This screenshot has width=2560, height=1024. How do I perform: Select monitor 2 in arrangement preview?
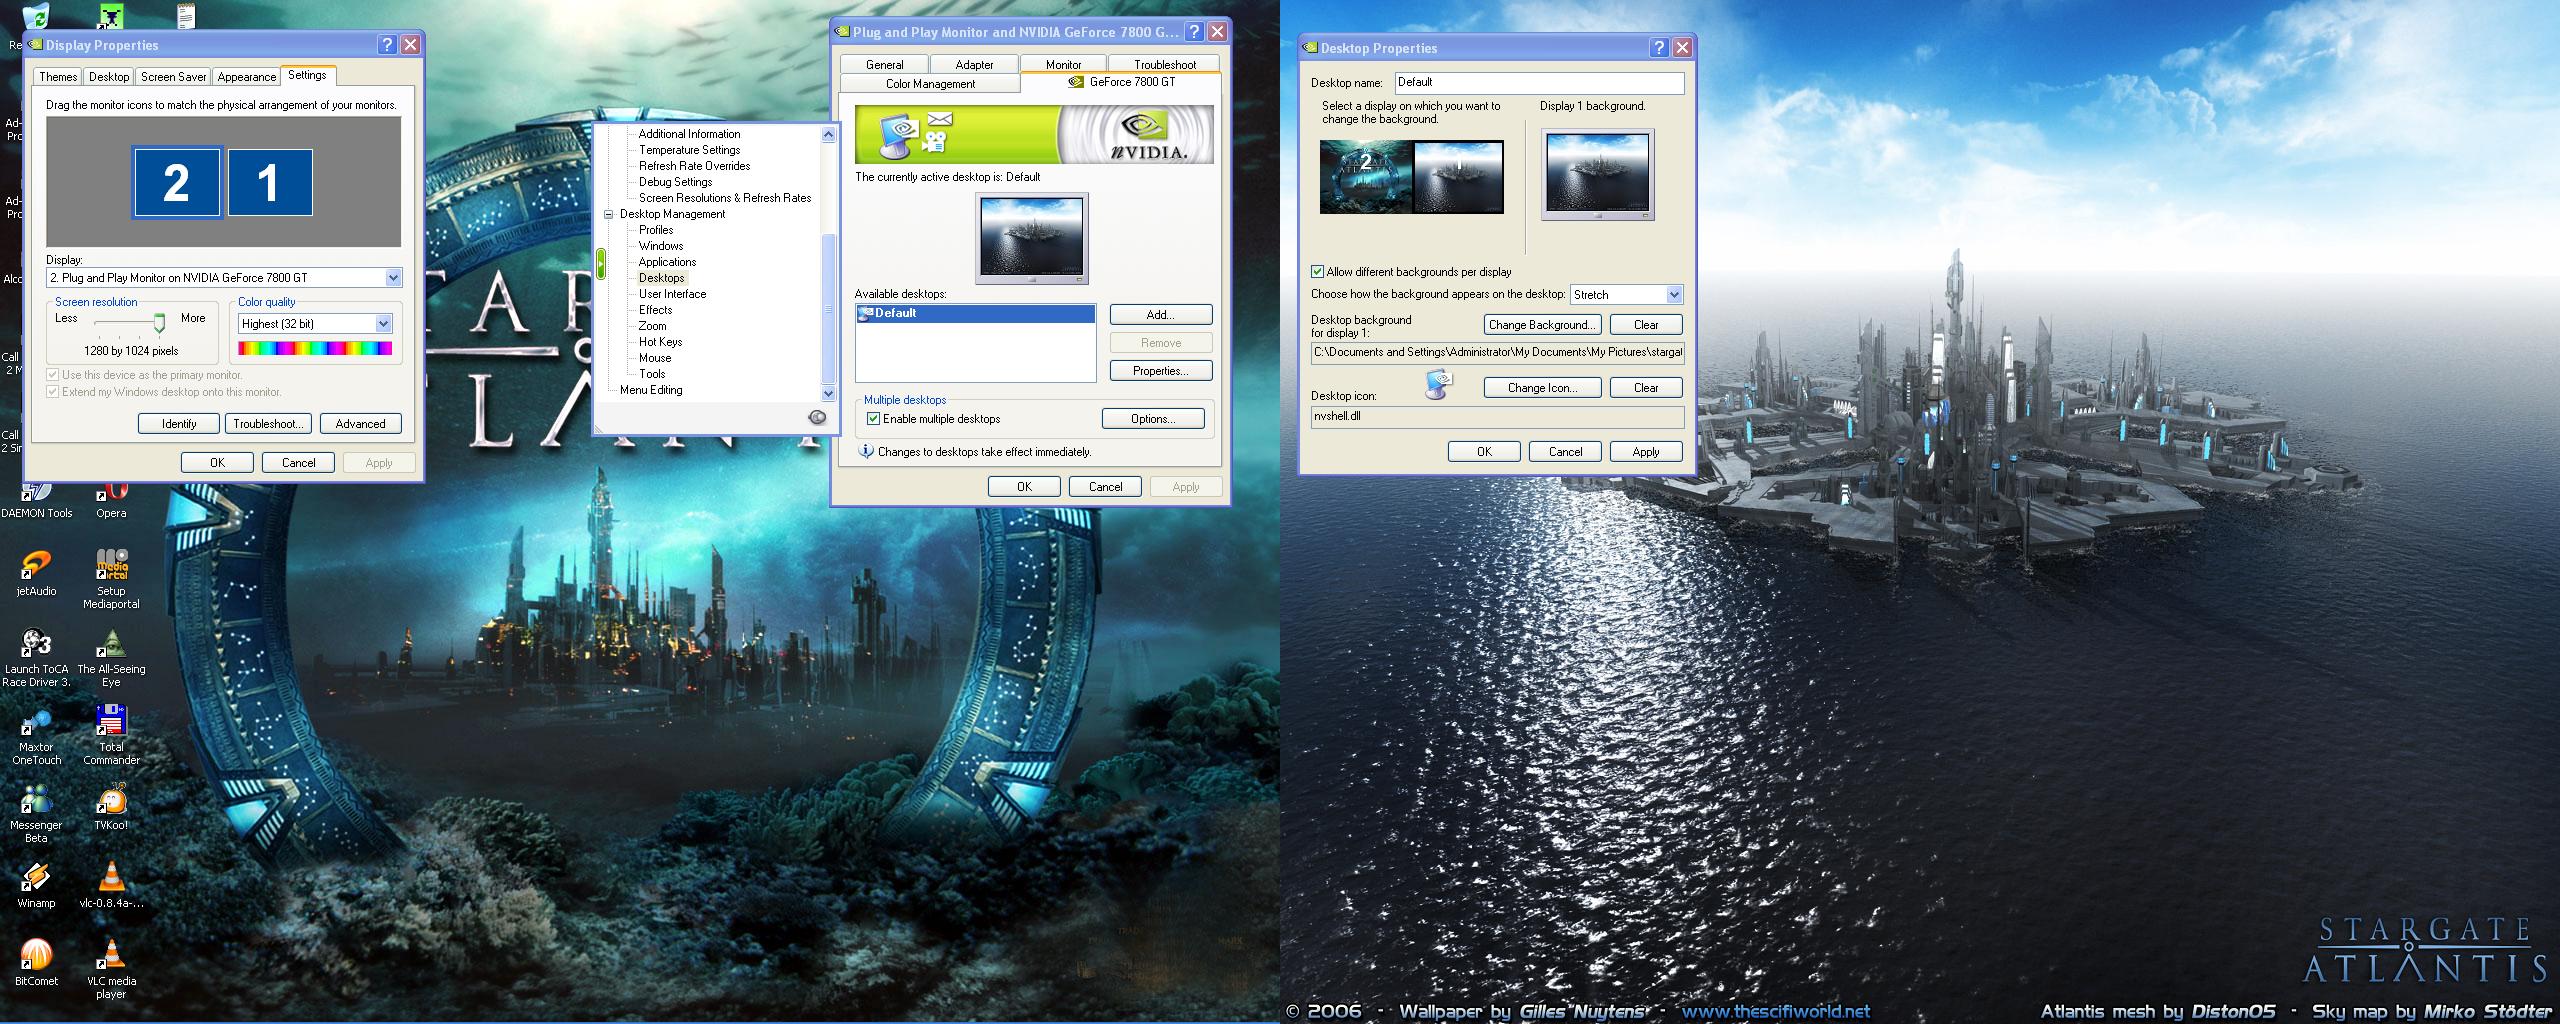[x=177, y=183]
